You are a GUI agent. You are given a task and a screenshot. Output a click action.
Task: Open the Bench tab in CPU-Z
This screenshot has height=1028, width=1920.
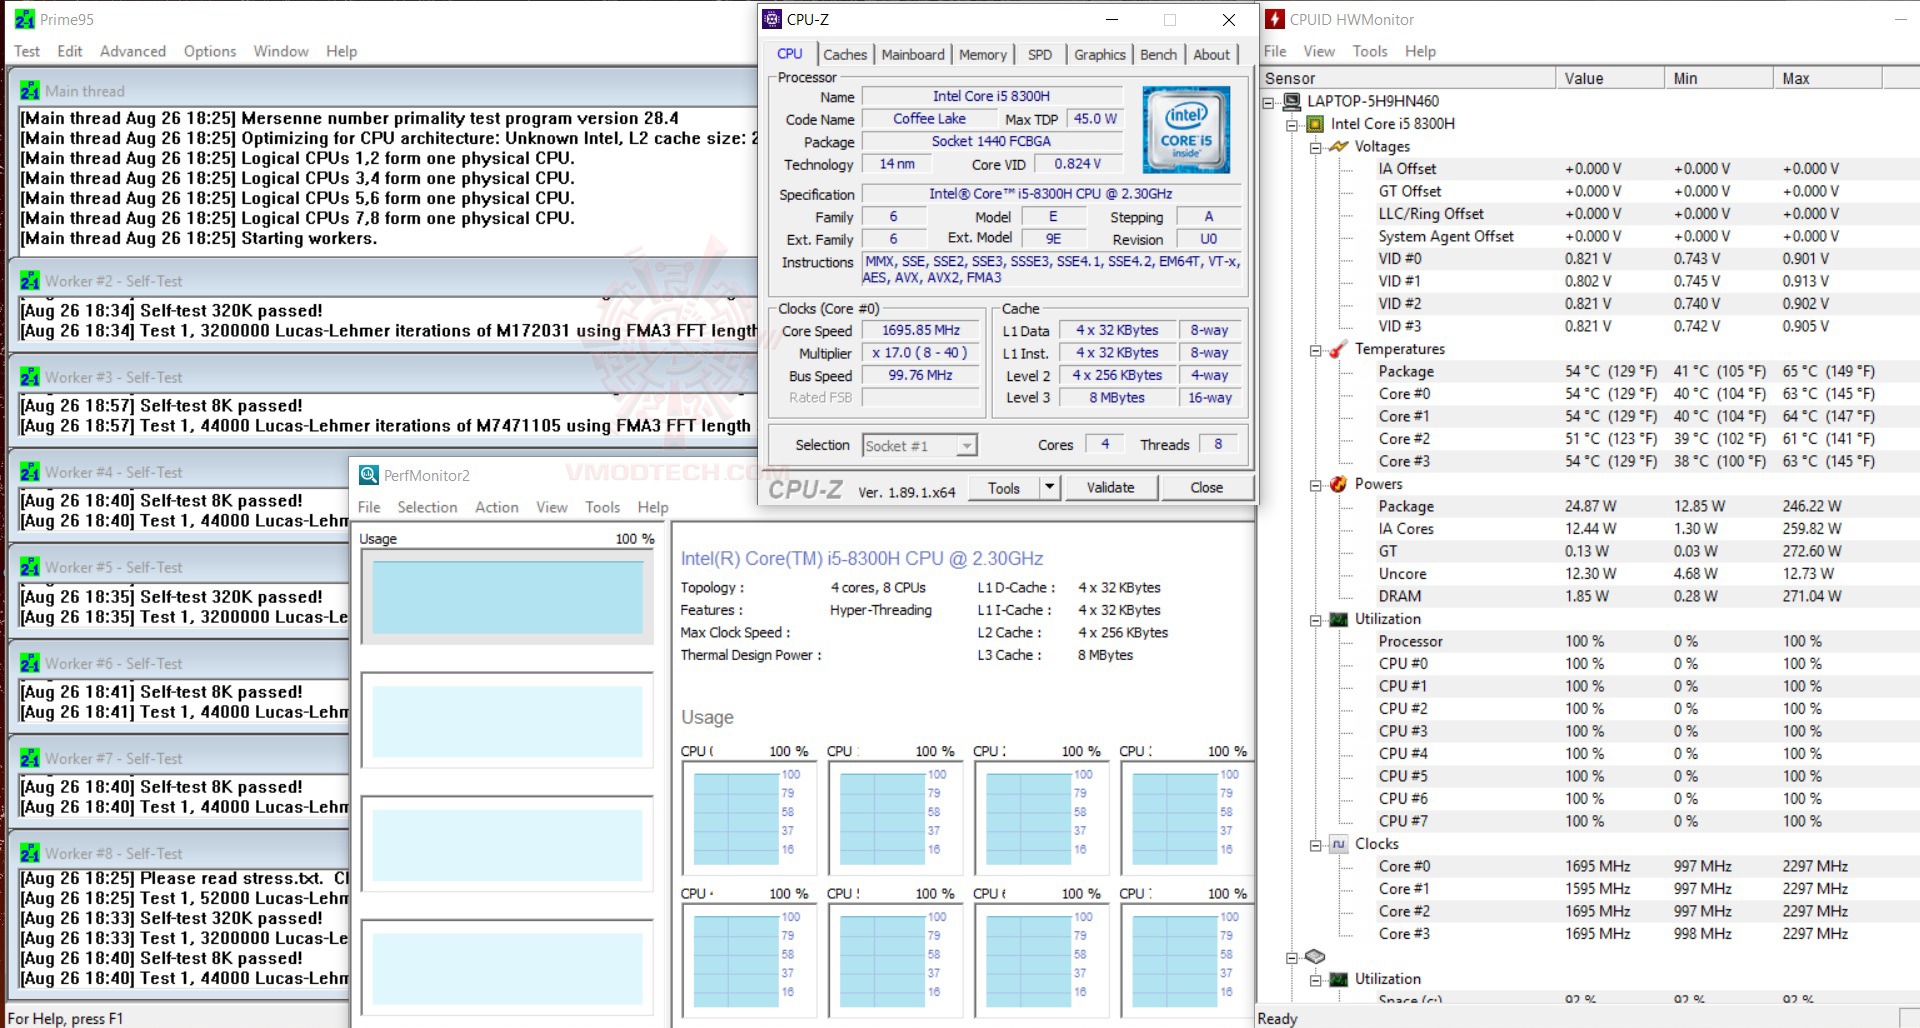pos(1159,55)
